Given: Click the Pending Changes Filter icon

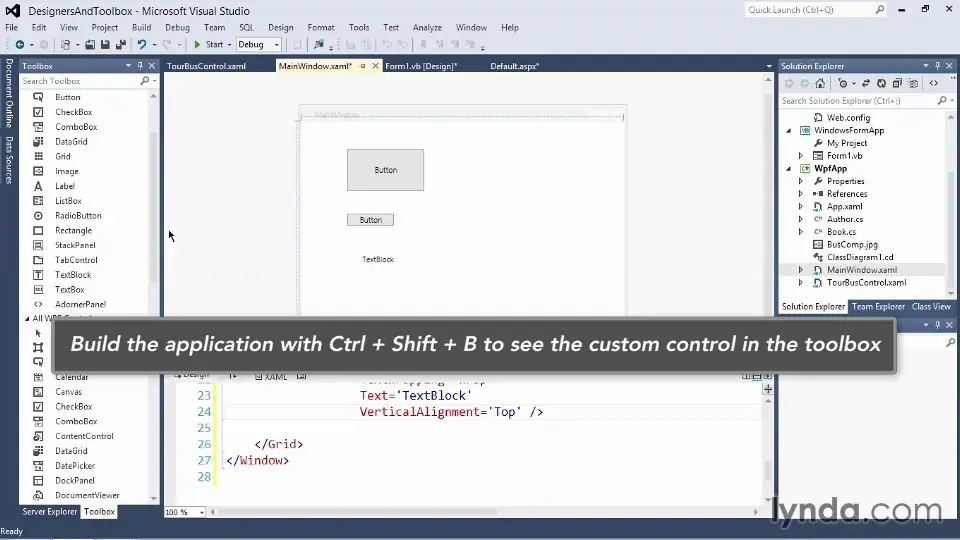Looking at the screenshot, I should tap(843, 83).
